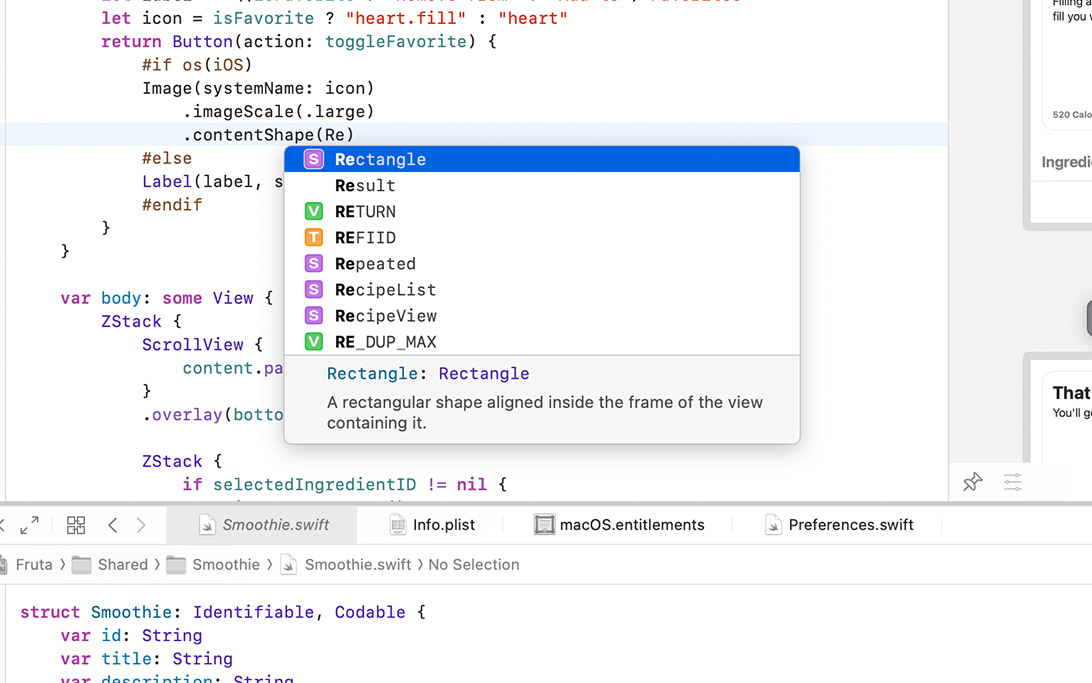Open the related items grid icon
This screenshot has width=1092, height=683.
[x=76, y=525]
